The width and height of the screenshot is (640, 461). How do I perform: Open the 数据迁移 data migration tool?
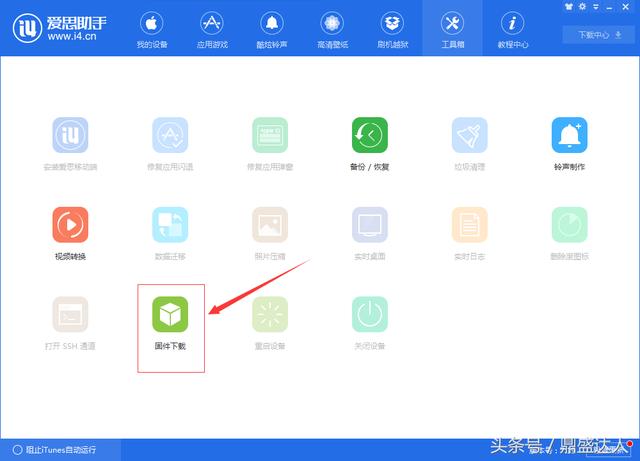(170, 225)
